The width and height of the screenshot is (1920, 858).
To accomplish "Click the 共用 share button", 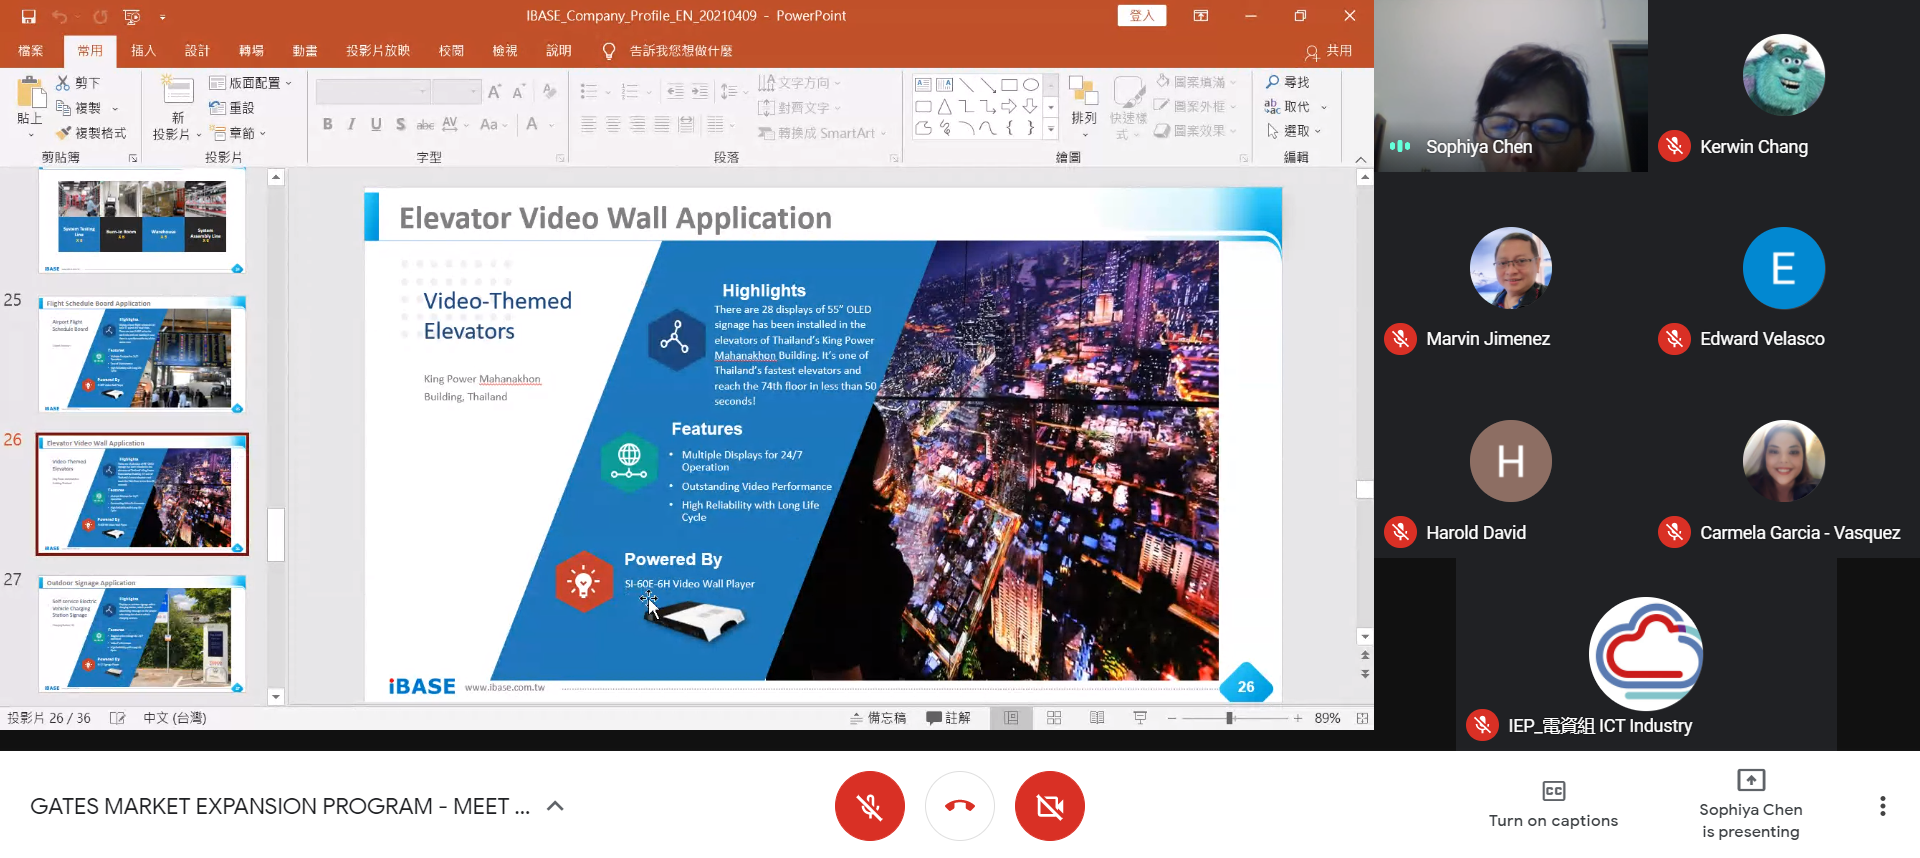I will [x=1329, y=51].
